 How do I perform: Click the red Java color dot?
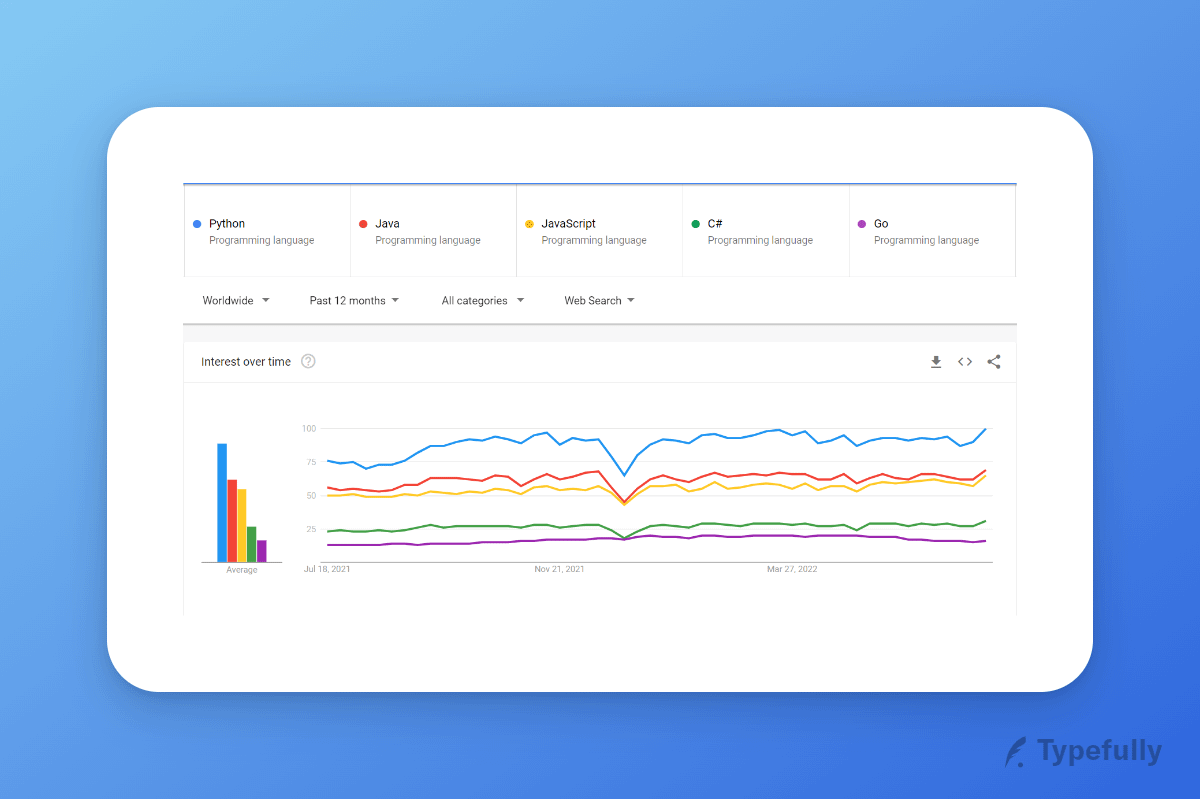click(x=363, y=224)
